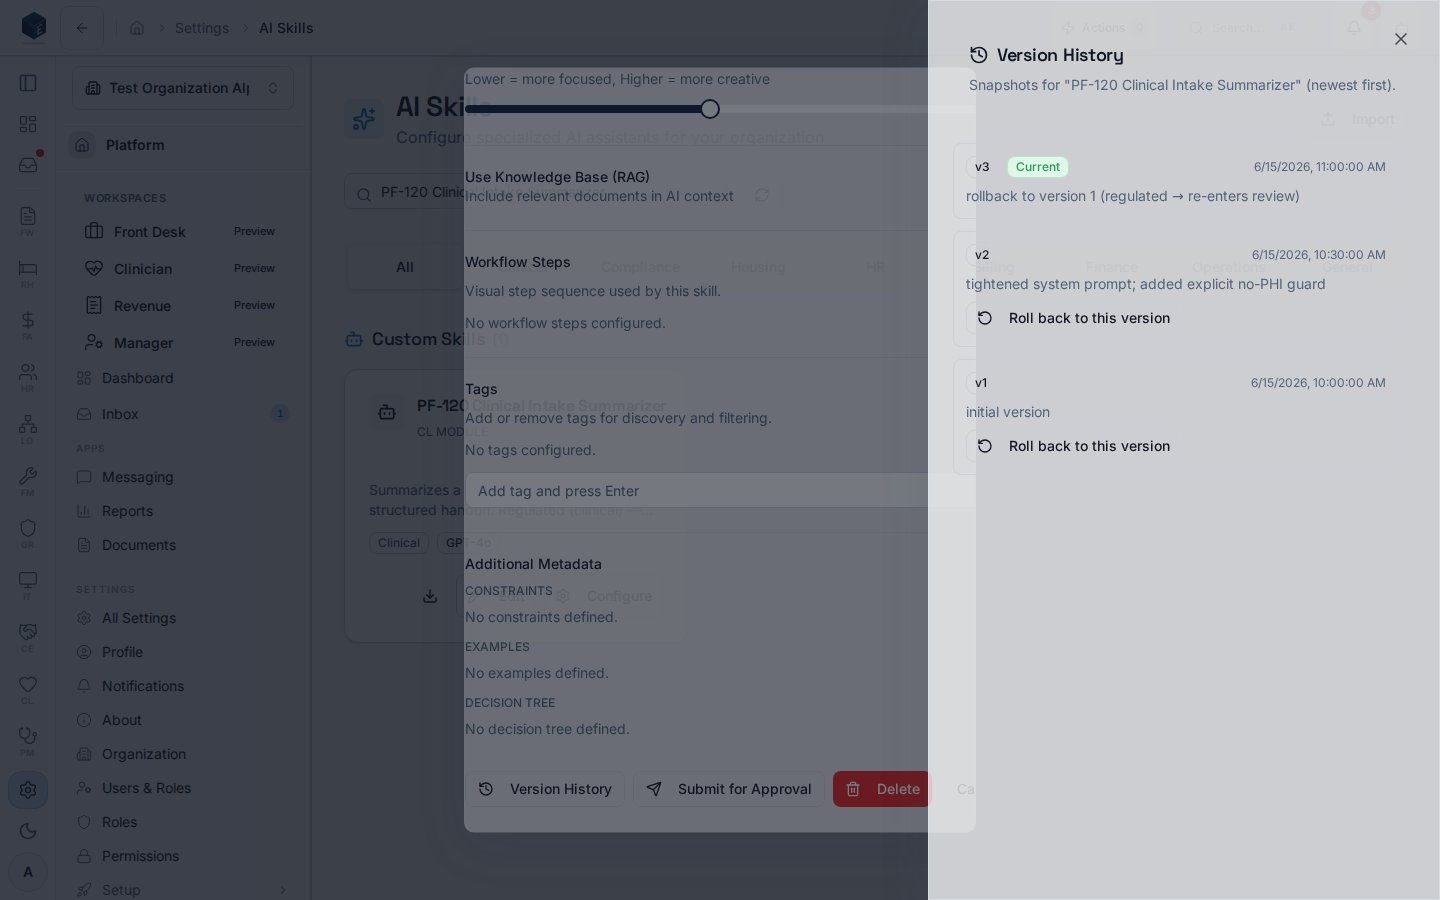Open Clinician workspace

pos(182,269)
